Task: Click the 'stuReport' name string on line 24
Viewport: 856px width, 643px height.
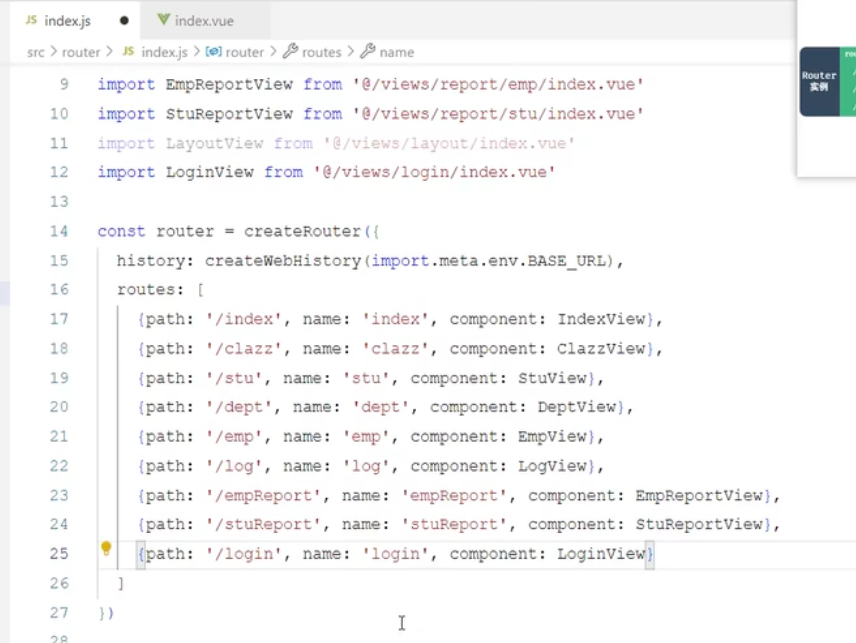Action: click(454, 525)
